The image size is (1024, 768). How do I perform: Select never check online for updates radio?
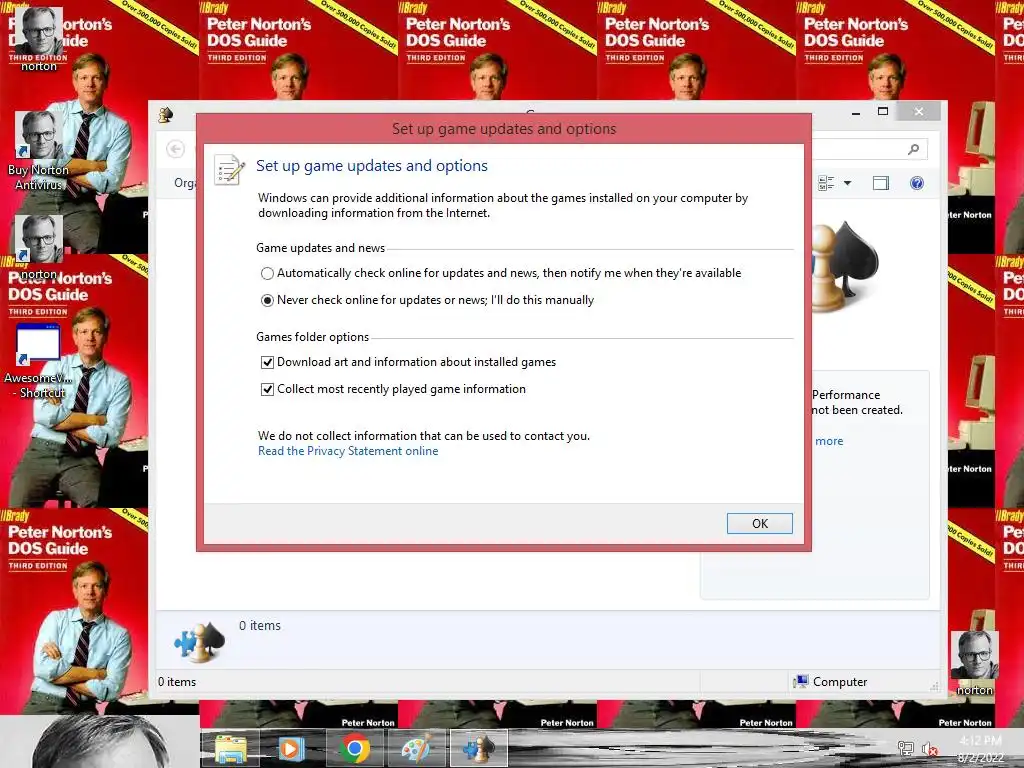tap(267, 300)
